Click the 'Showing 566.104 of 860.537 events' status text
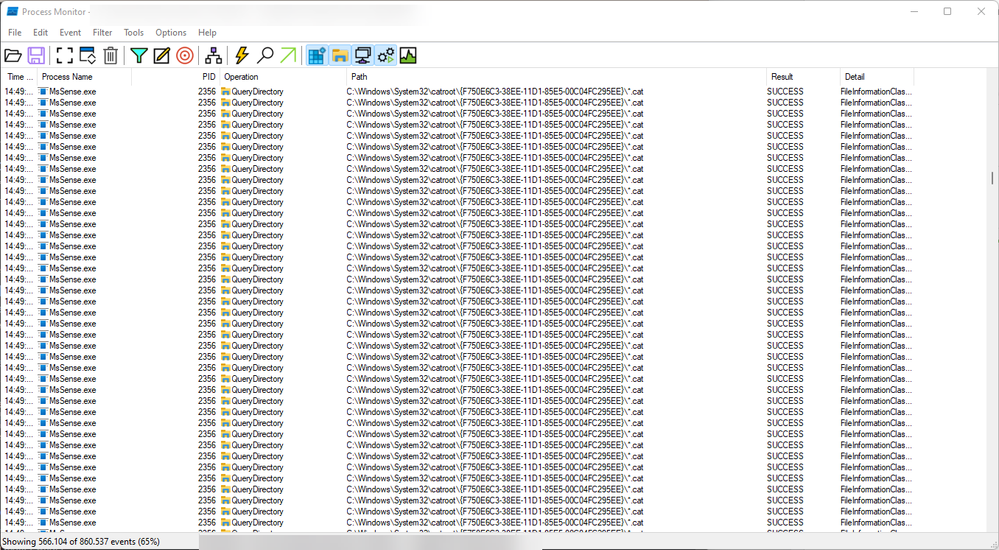The width and height of the screenshot is (999, 550). point(82,542)
